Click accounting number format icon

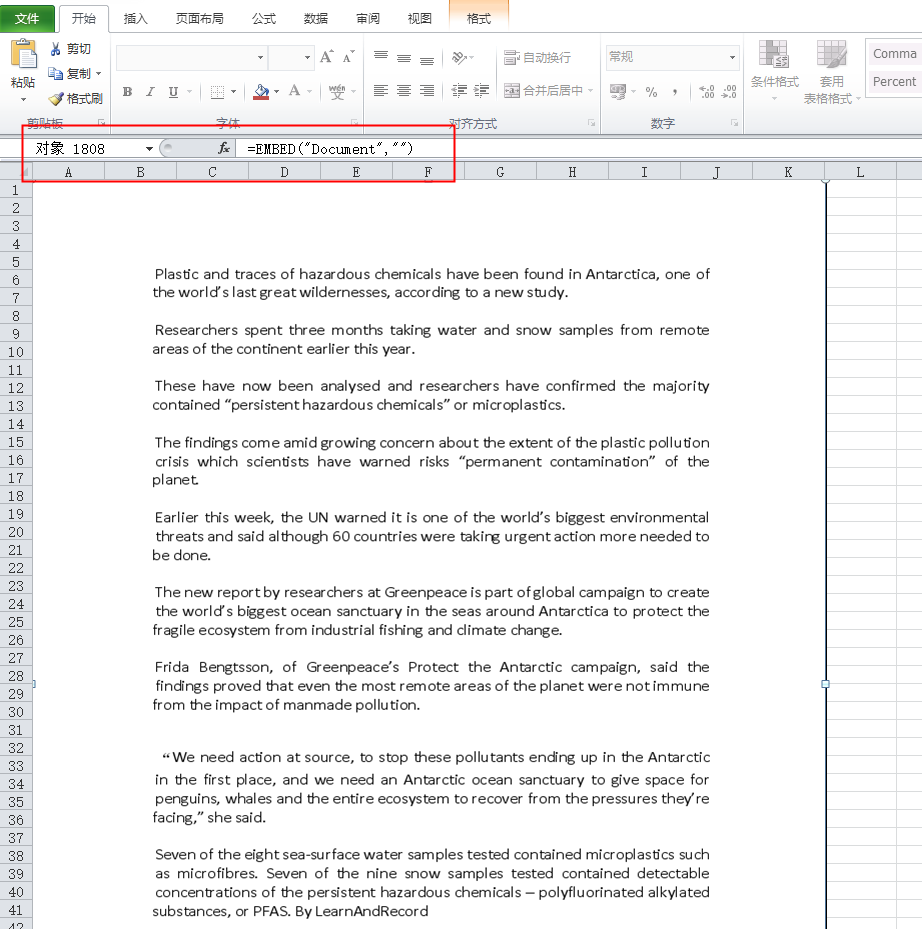pyautogui.click(x=618, y=91)
